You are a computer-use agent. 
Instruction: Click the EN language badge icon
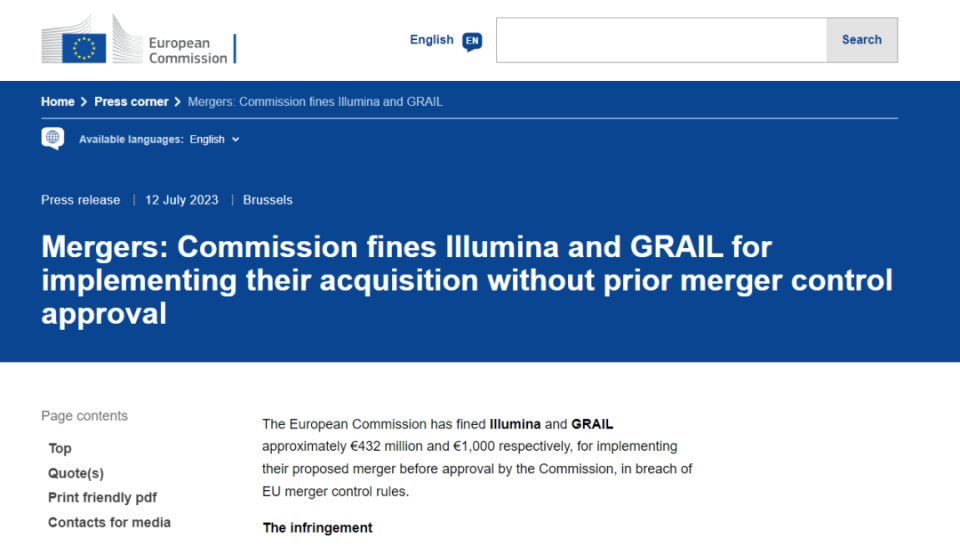472,41
